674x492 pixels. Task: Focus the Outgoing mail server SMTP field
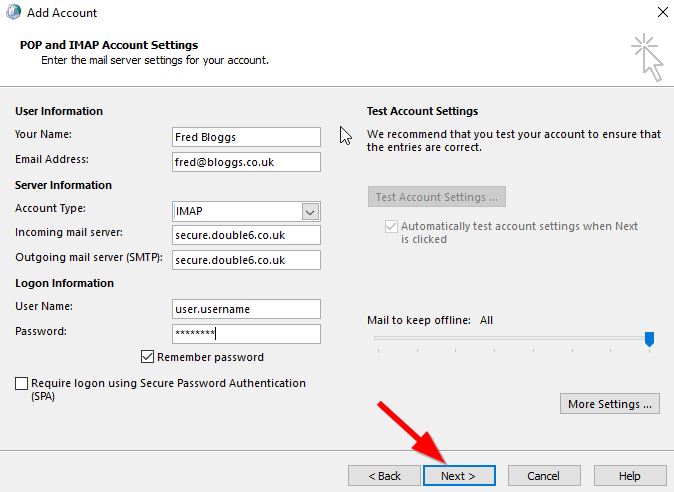coord(246,260)
